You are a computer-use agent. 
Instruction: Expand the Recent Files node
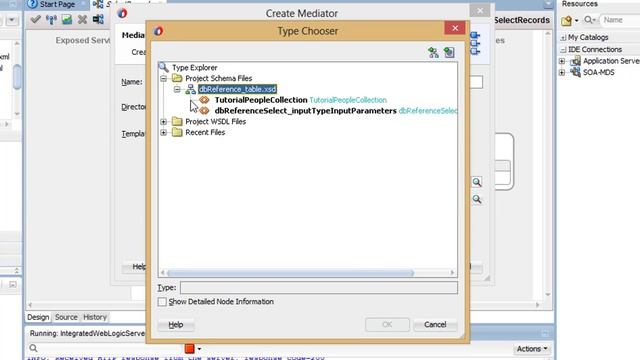click(x=164, y=132)
